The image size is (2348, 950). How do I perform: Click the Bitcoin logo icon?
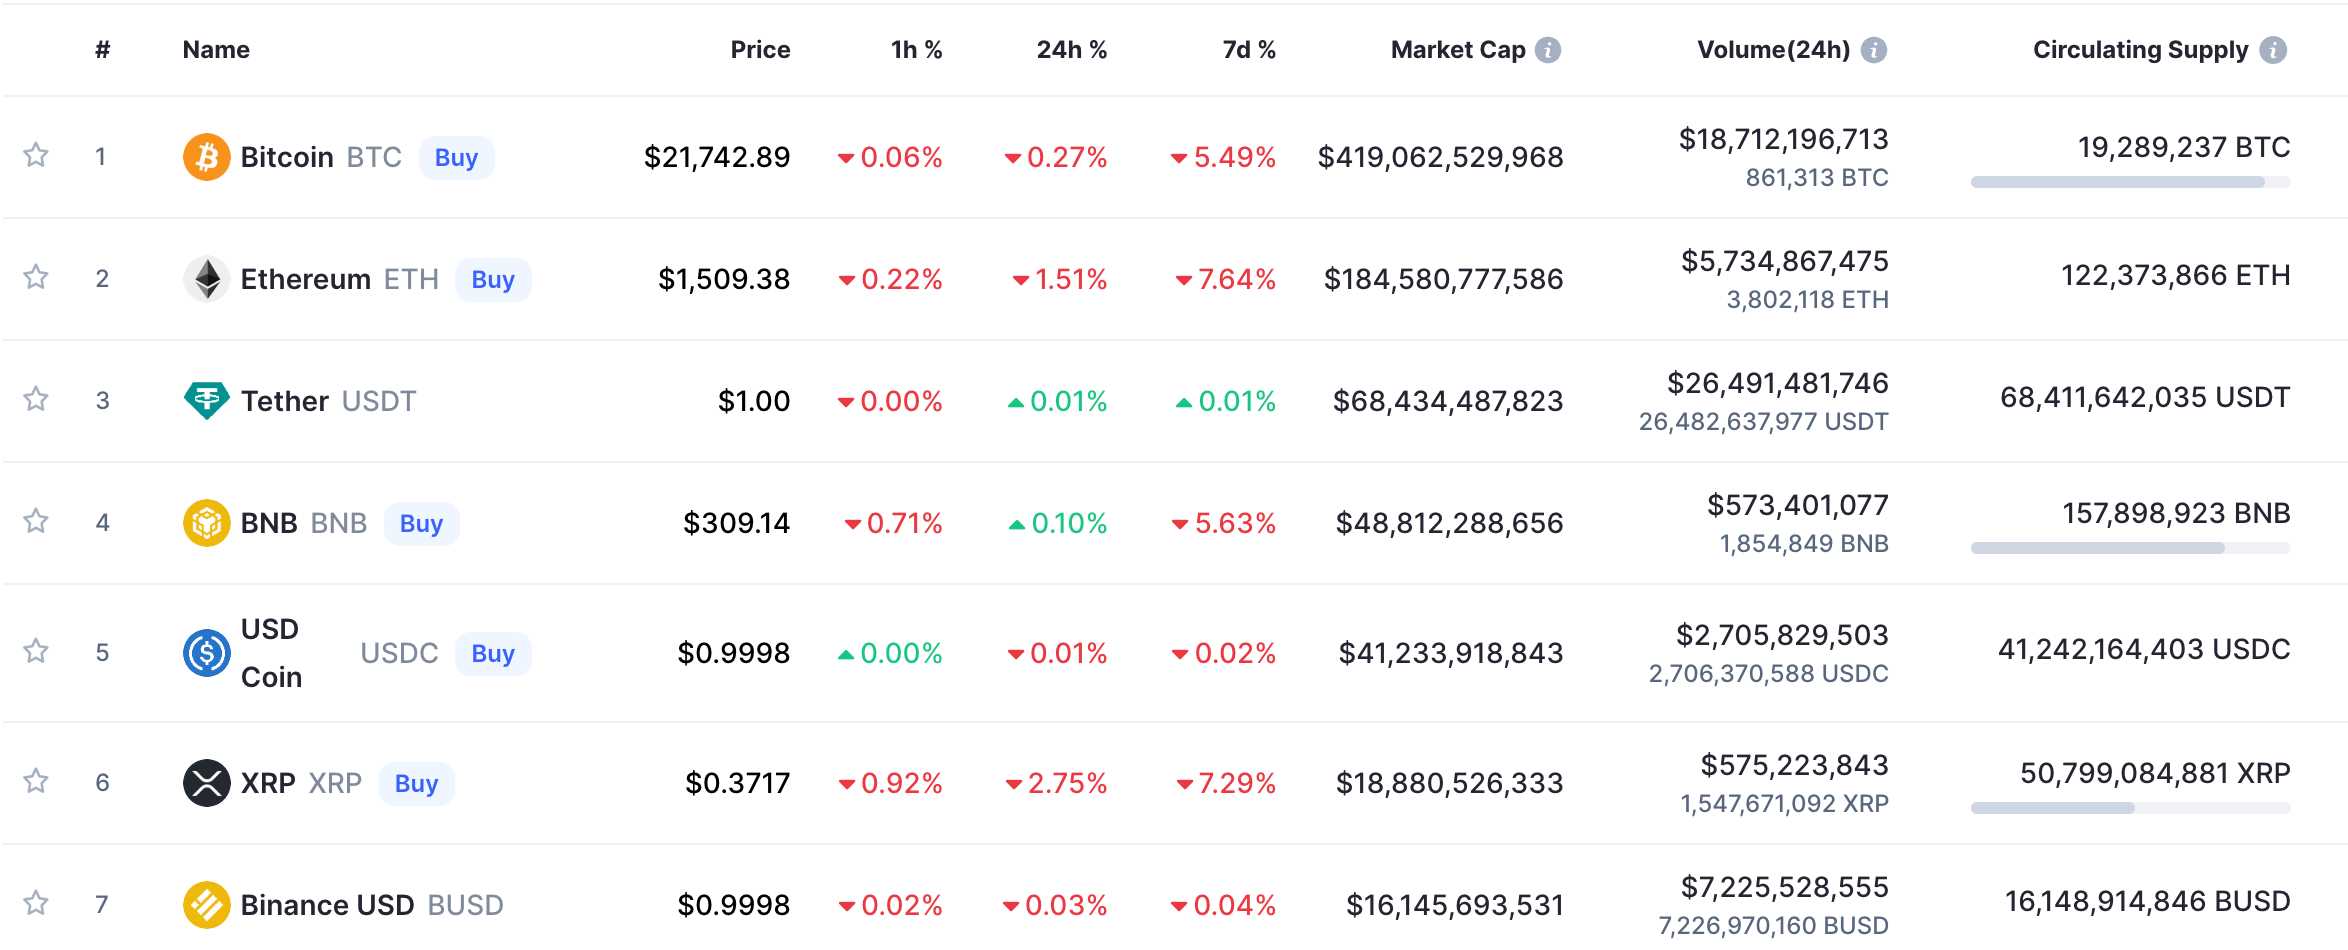point(206,158)
